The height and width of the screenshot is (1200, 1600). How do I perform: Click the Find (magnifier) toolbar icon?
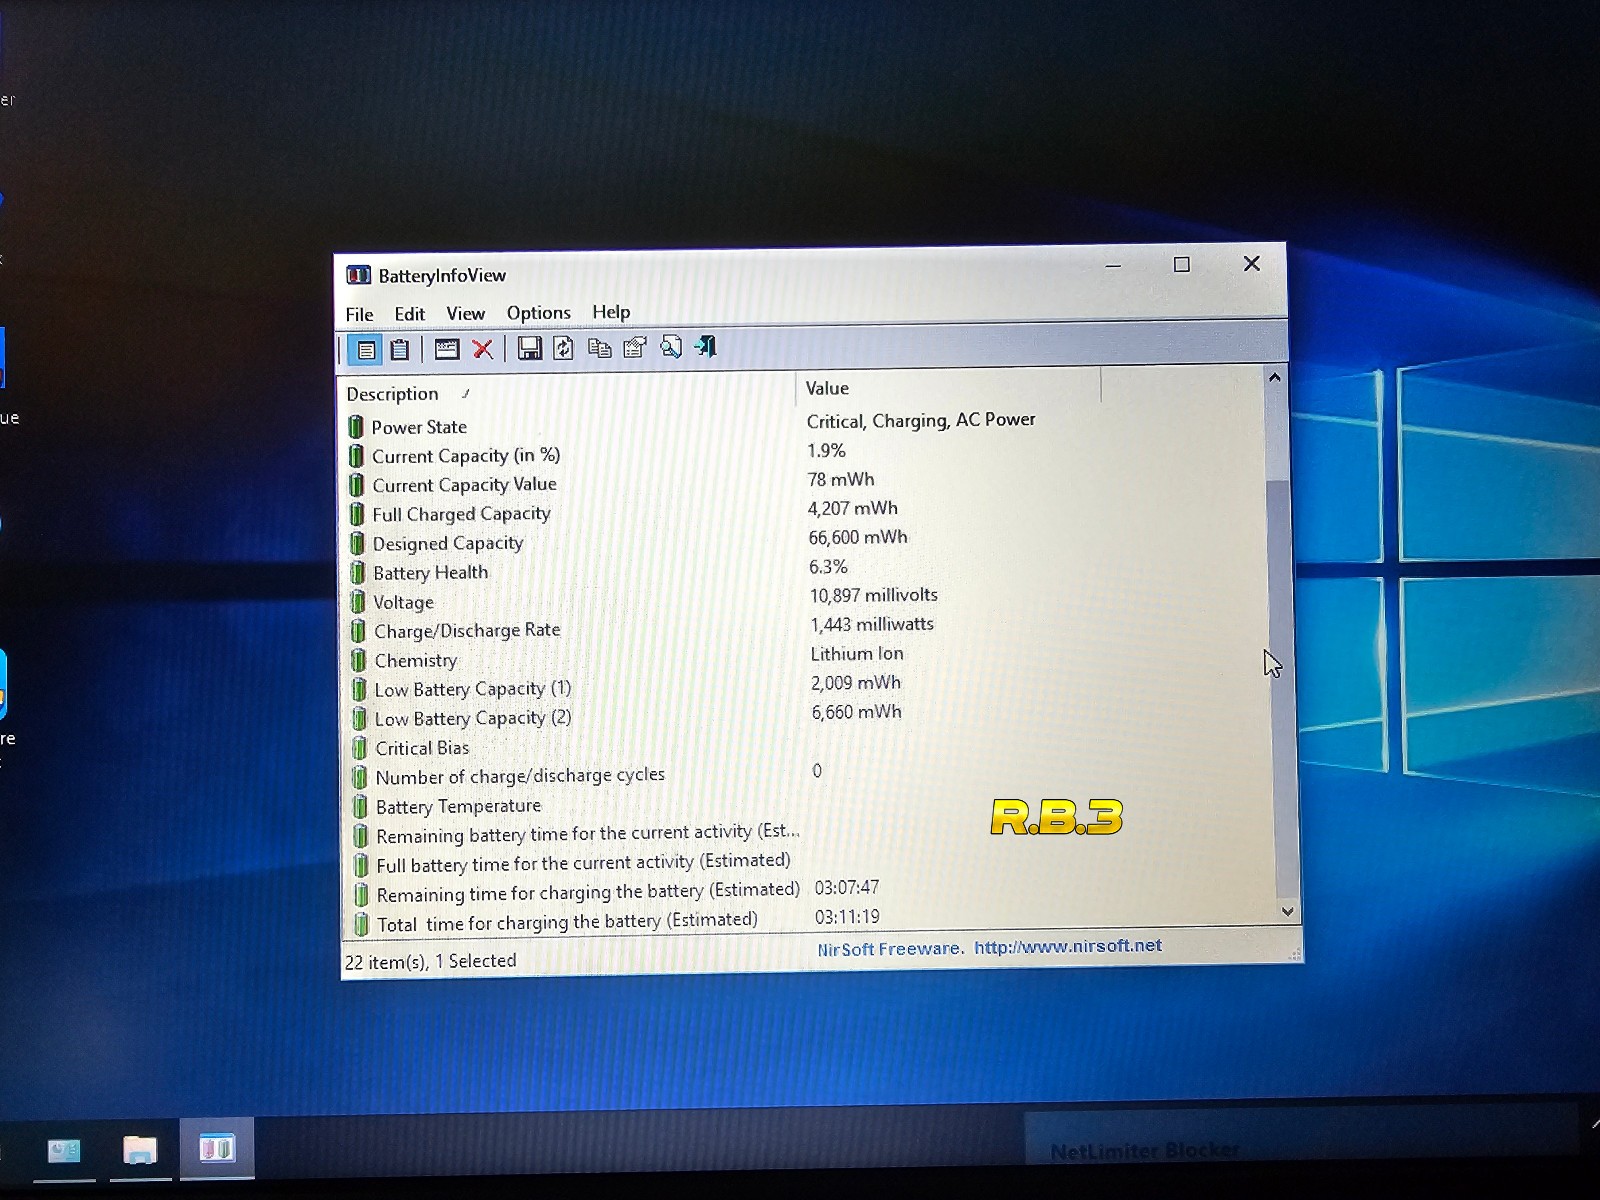coord(671,347)
